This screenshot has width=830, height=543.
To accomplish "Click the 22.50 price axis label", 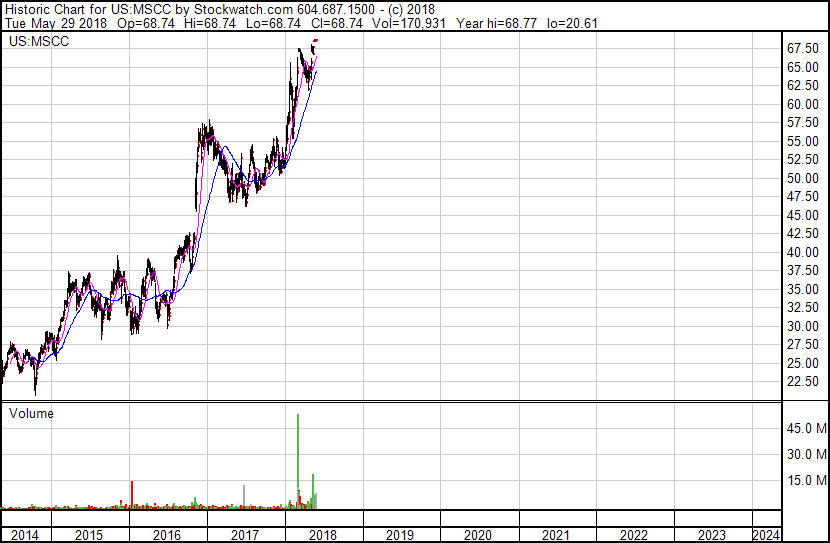I will coord(803,382).
